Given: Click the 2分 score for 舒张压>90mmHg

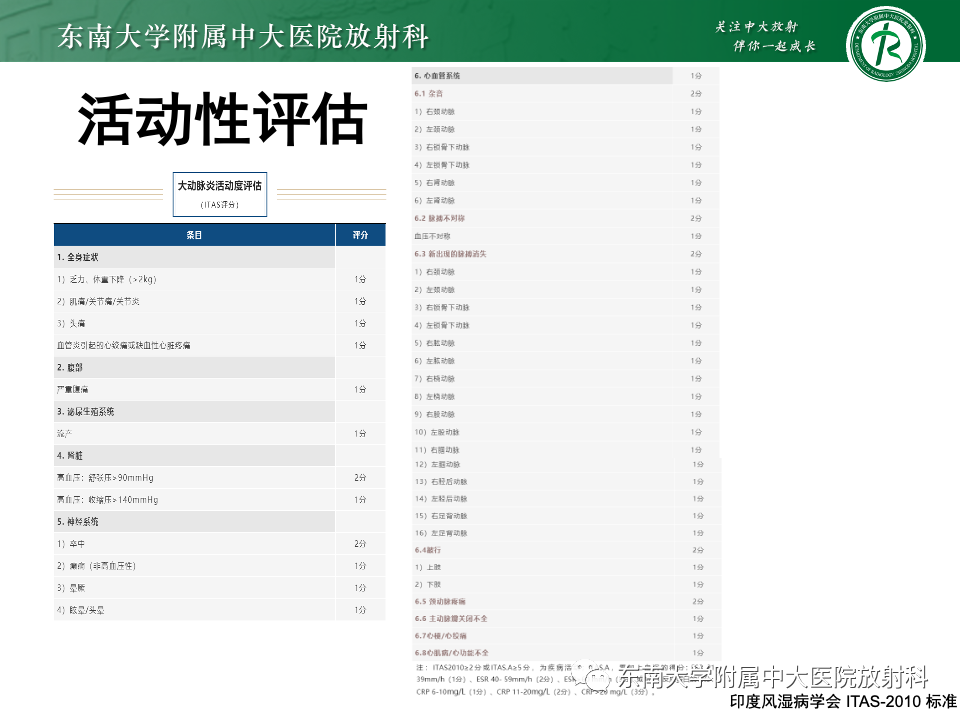Looking at the screenshot, I should 360,478.
